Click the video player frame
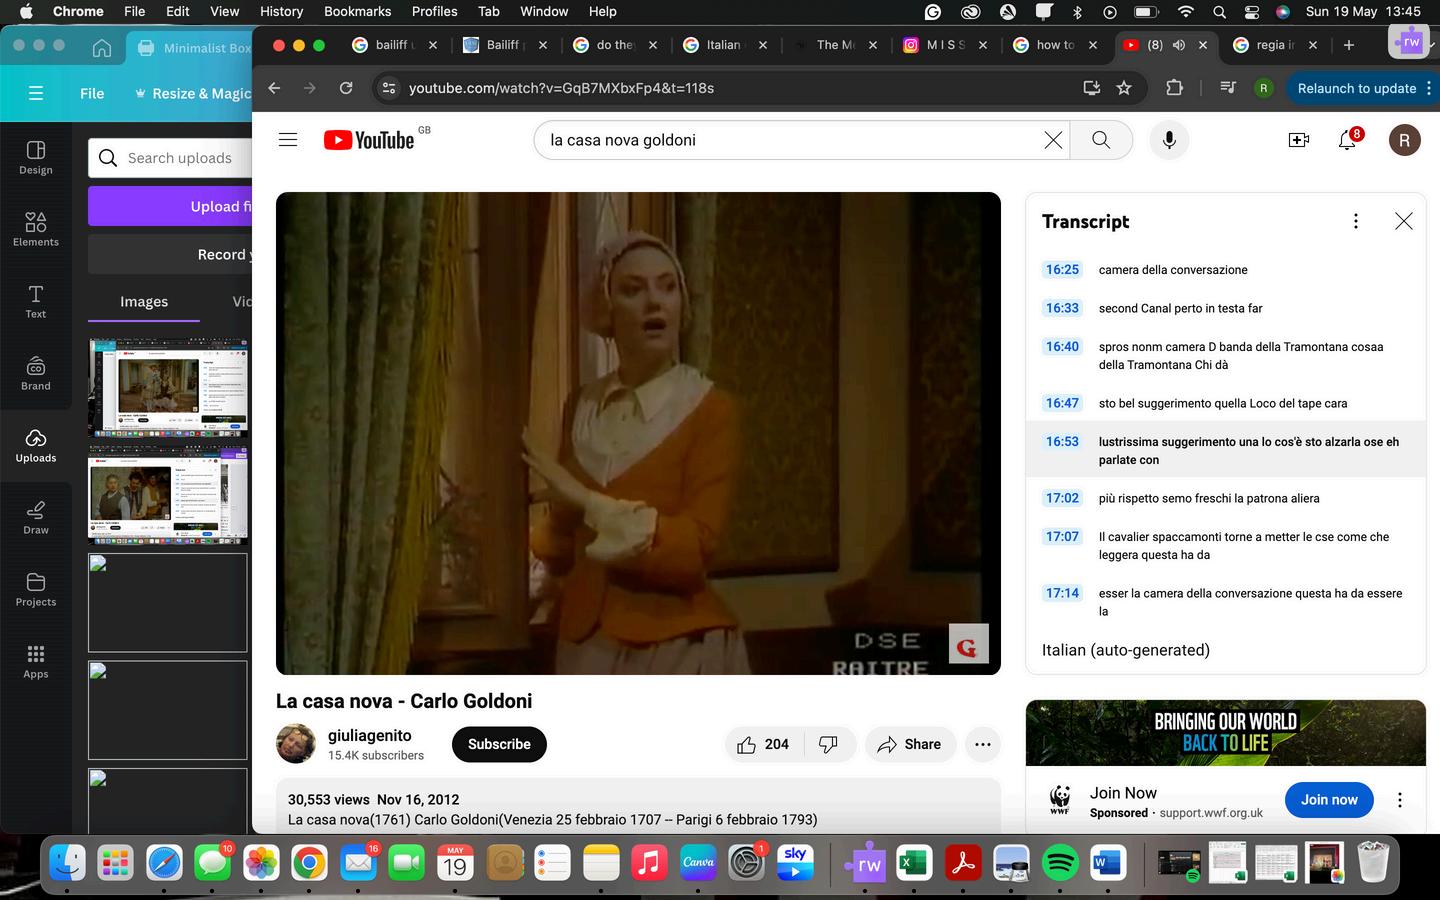 tap(638, 433)
